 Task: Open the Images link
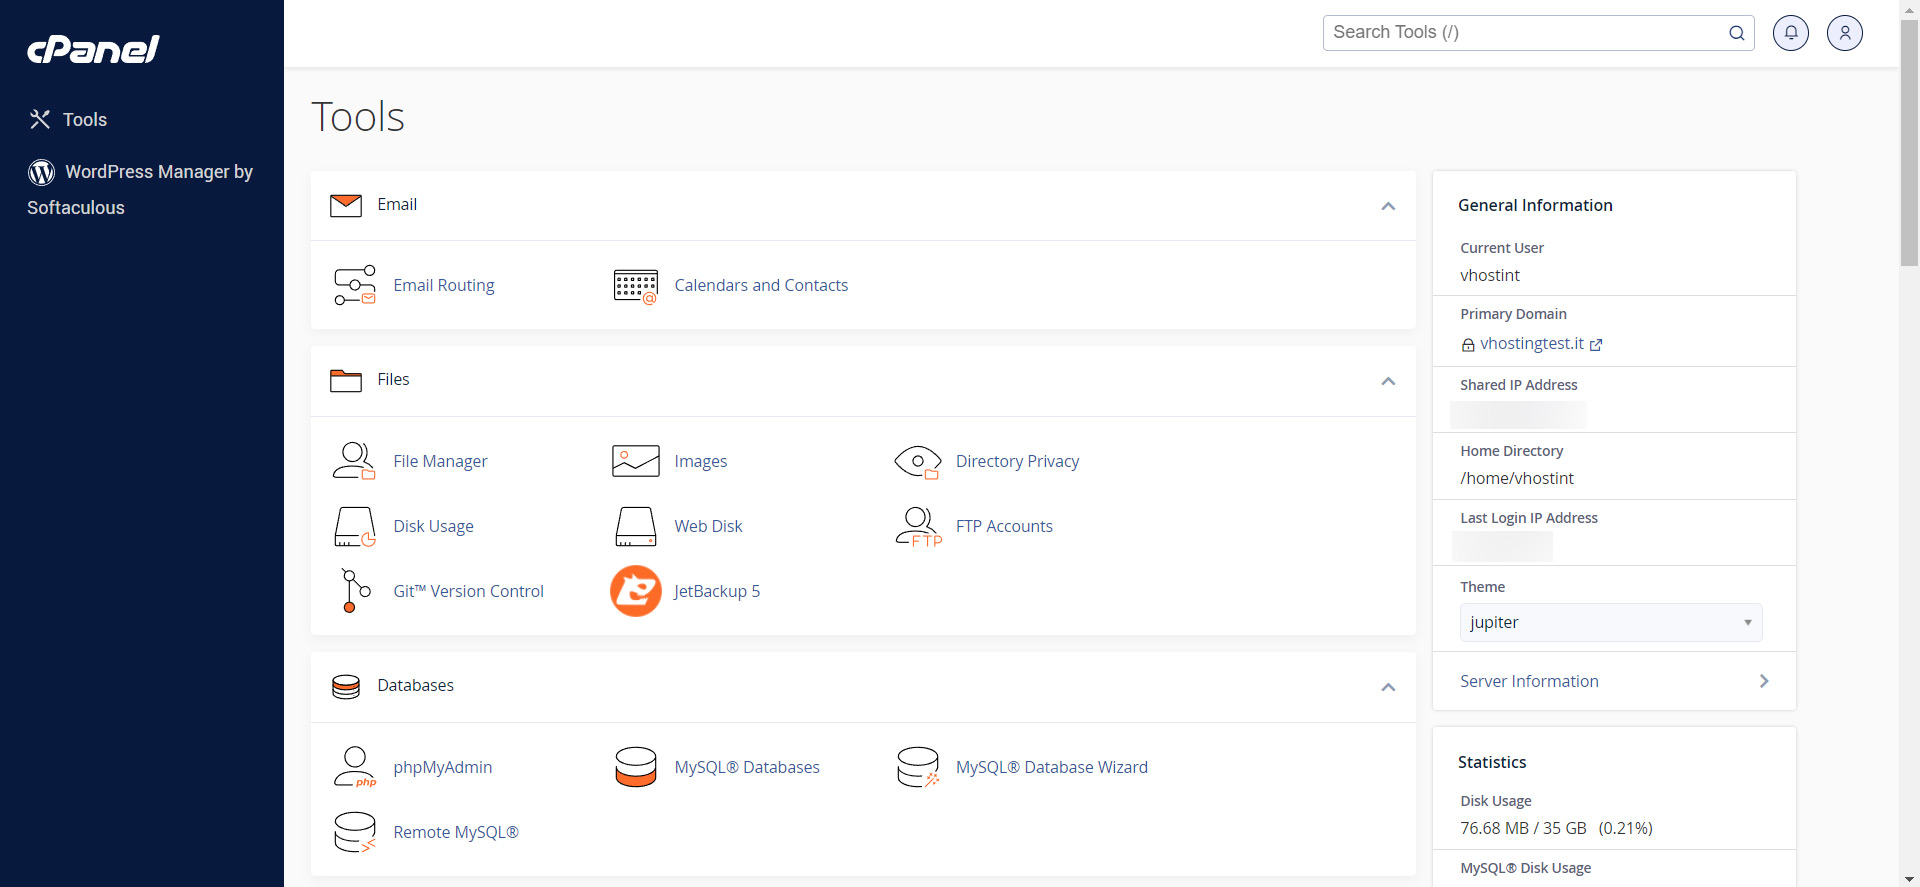click(701, 461)
